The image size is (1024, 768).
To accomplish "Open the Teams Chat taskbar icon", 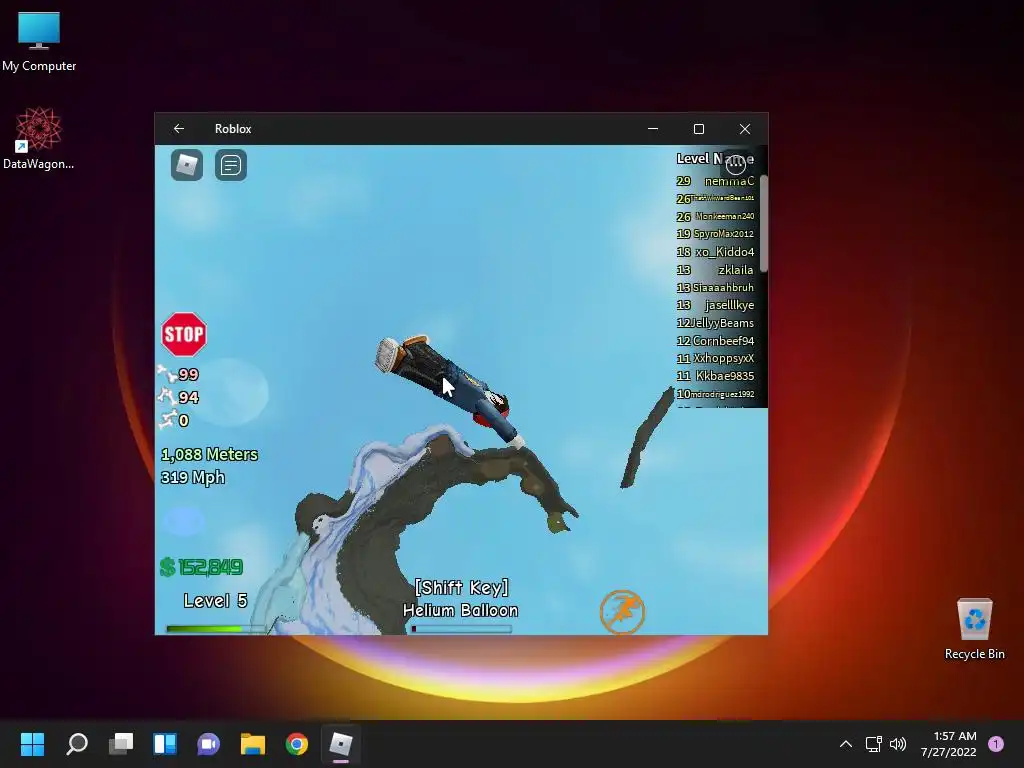I will 208,744.
